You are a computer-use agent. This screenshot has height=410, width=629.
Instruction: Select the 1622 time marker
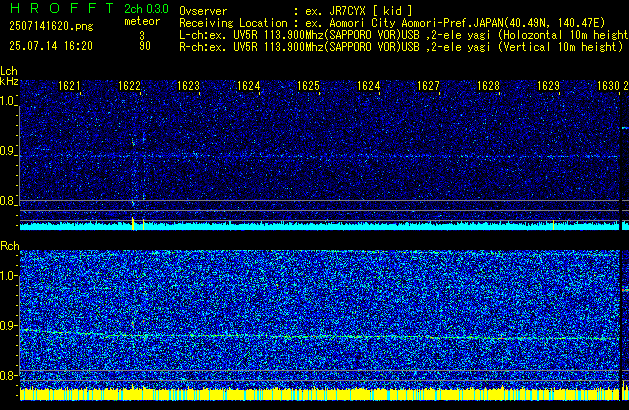pos(130,86)
